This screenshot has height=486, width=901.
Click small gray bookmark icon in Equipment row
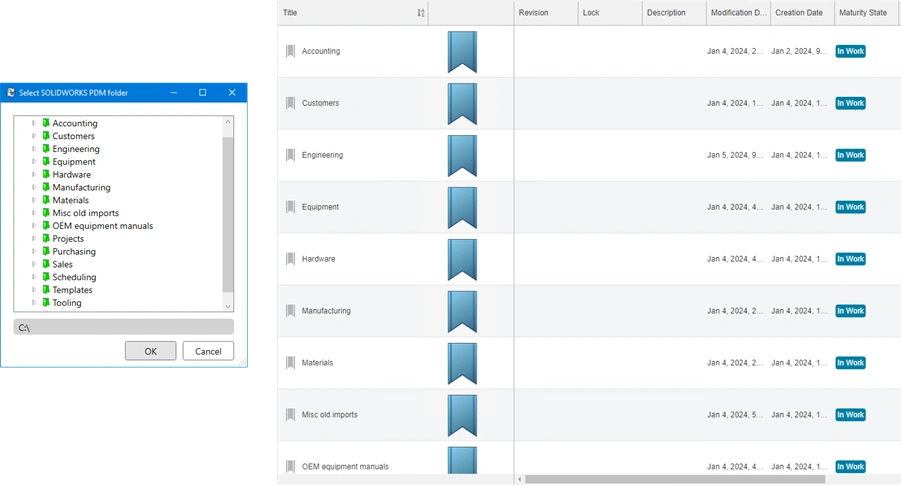290,207
